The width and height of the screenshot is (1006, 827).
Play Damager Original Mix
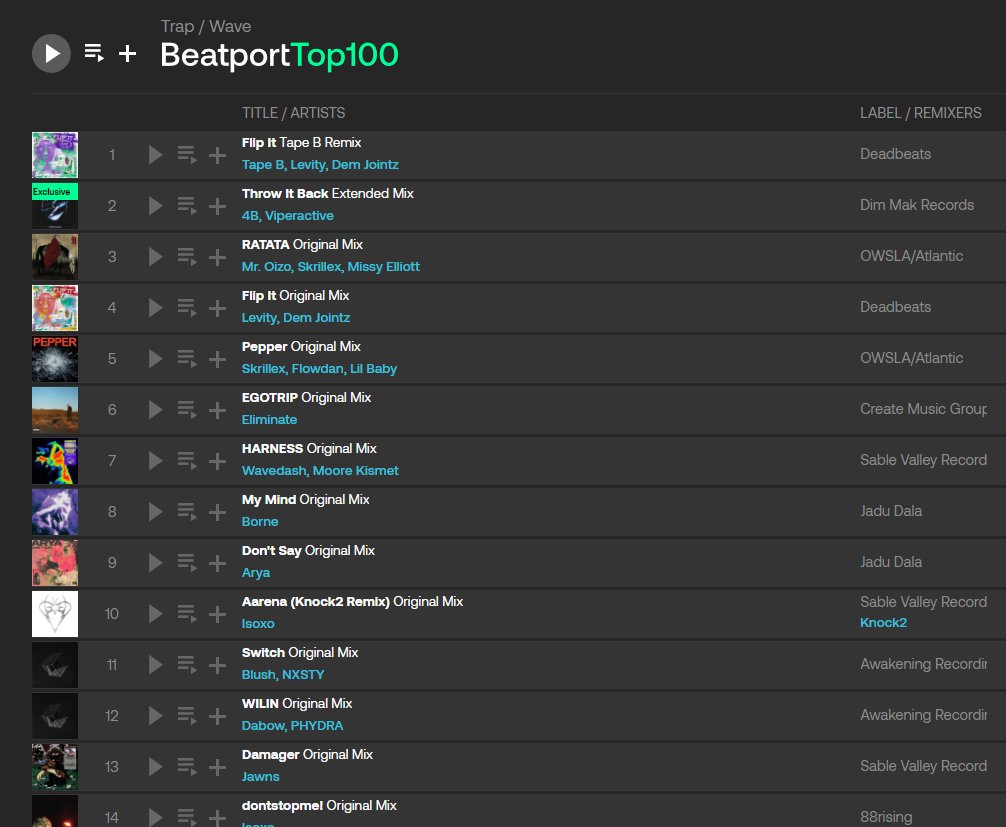155,767
